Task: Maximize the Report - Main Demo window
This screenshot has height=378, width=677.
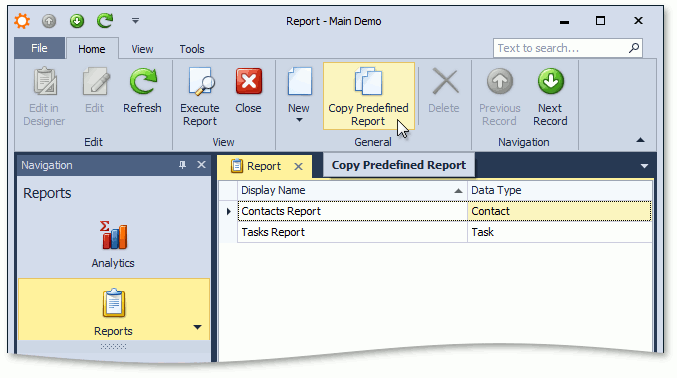Action: coord(600,21)
